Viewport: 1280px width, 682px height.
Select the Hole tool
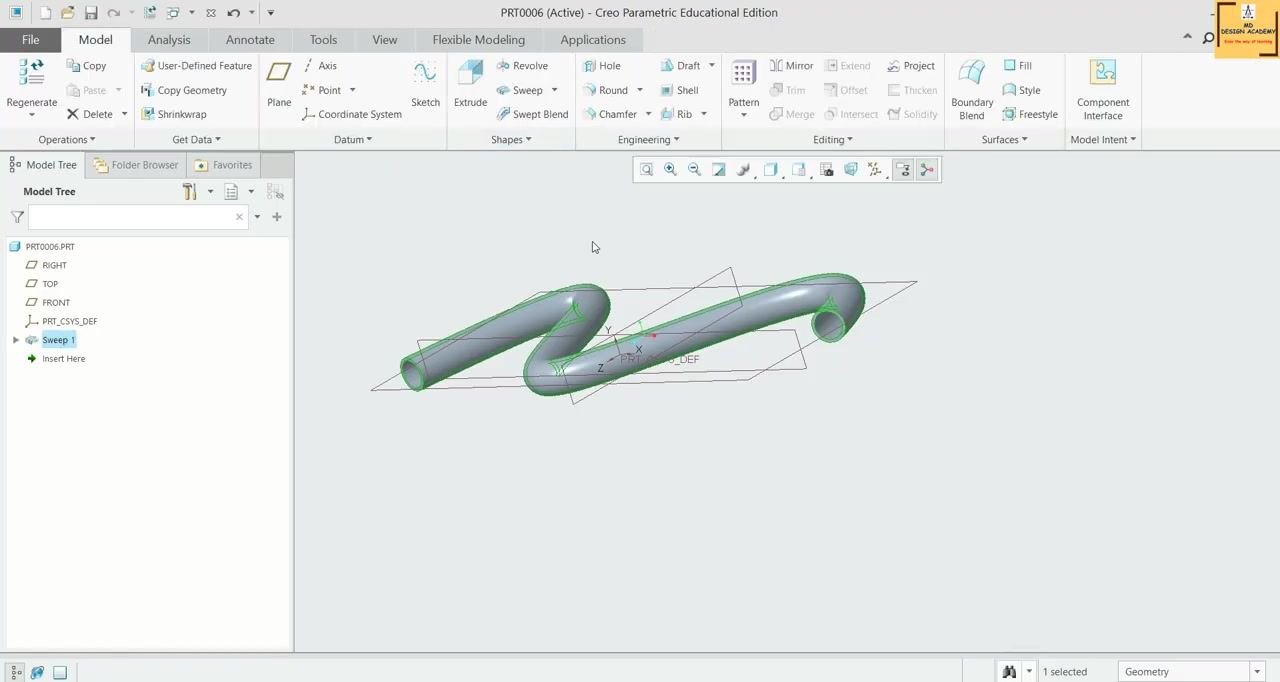tap(602, 66)
